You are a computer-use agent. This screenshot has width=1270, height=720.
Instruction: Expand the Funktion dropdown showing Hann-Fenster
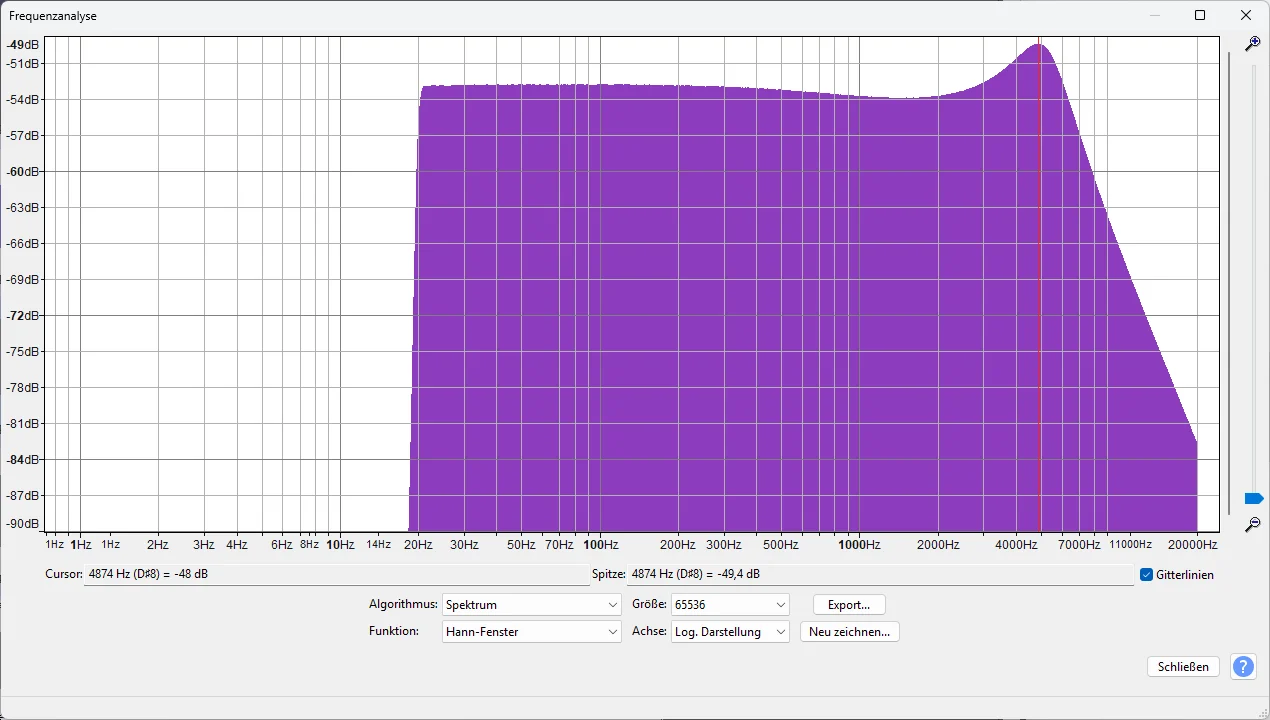click(x=531, y=632)
